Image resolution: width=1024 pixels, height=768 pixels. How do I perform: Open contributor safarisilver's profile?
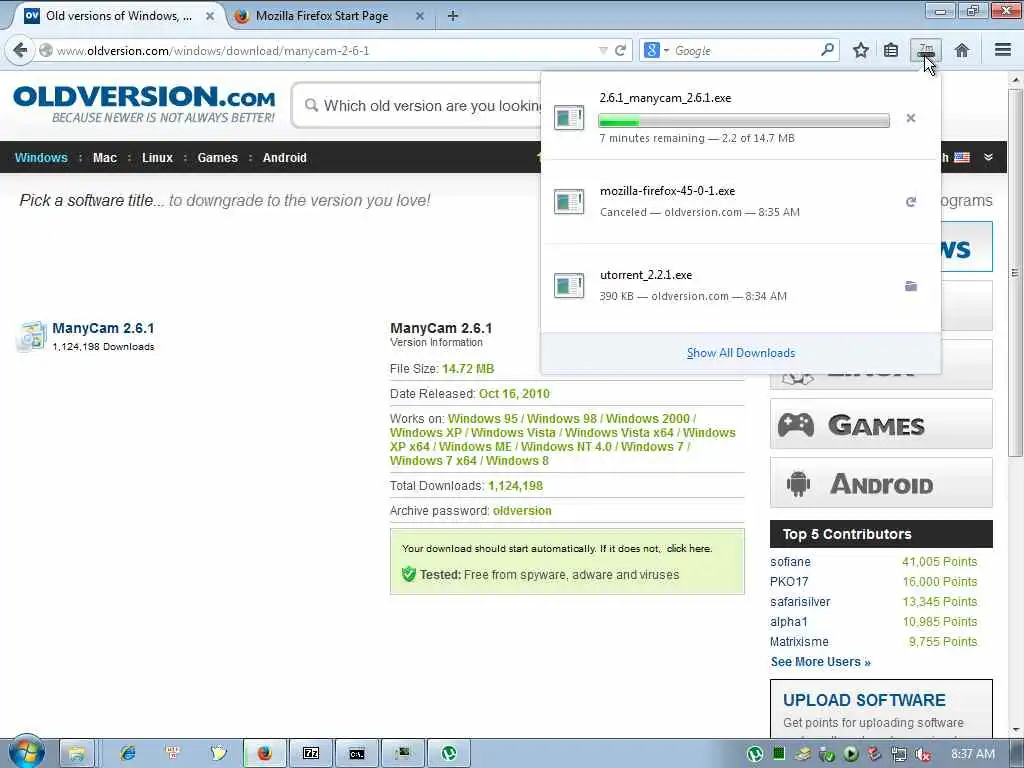click(x=800, y=601)
